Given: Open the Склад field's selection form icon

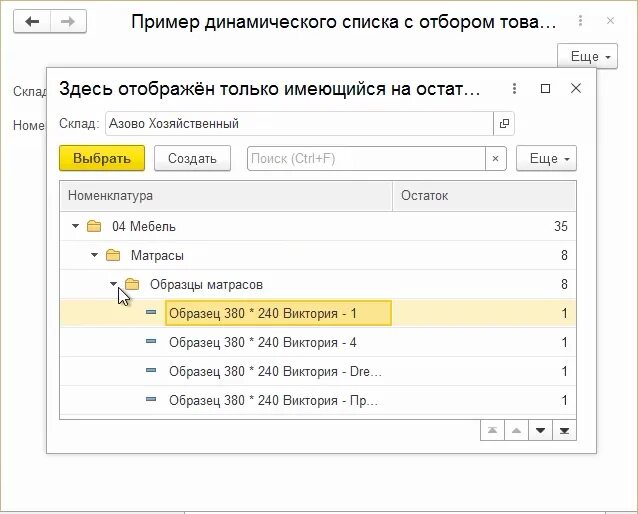Looking at the screenshot, I should (x=504, y=124).
